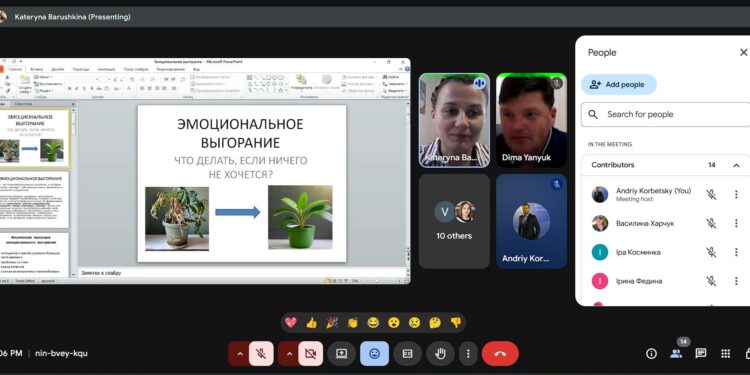The height and width of the screenshot is (375, 750).
Task: Toggle the turned-off camera button
Action: (x=310, y=353)
